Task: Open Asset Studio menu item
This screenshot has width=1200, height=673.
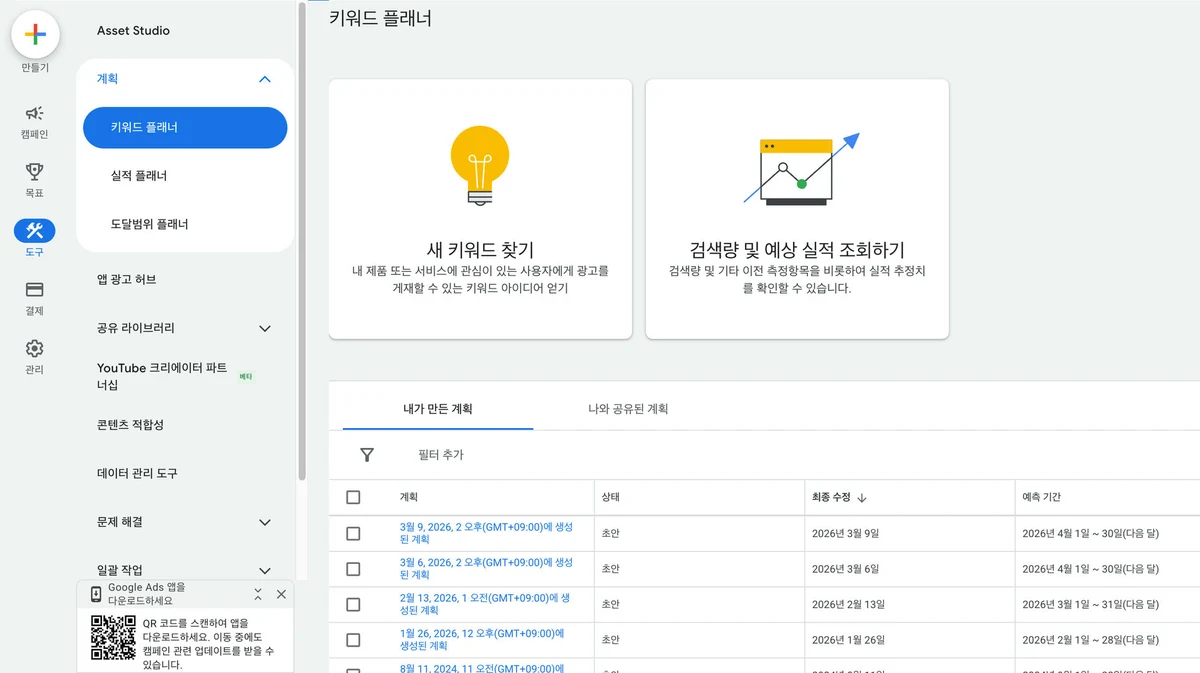Action: (x=133, y=31)
